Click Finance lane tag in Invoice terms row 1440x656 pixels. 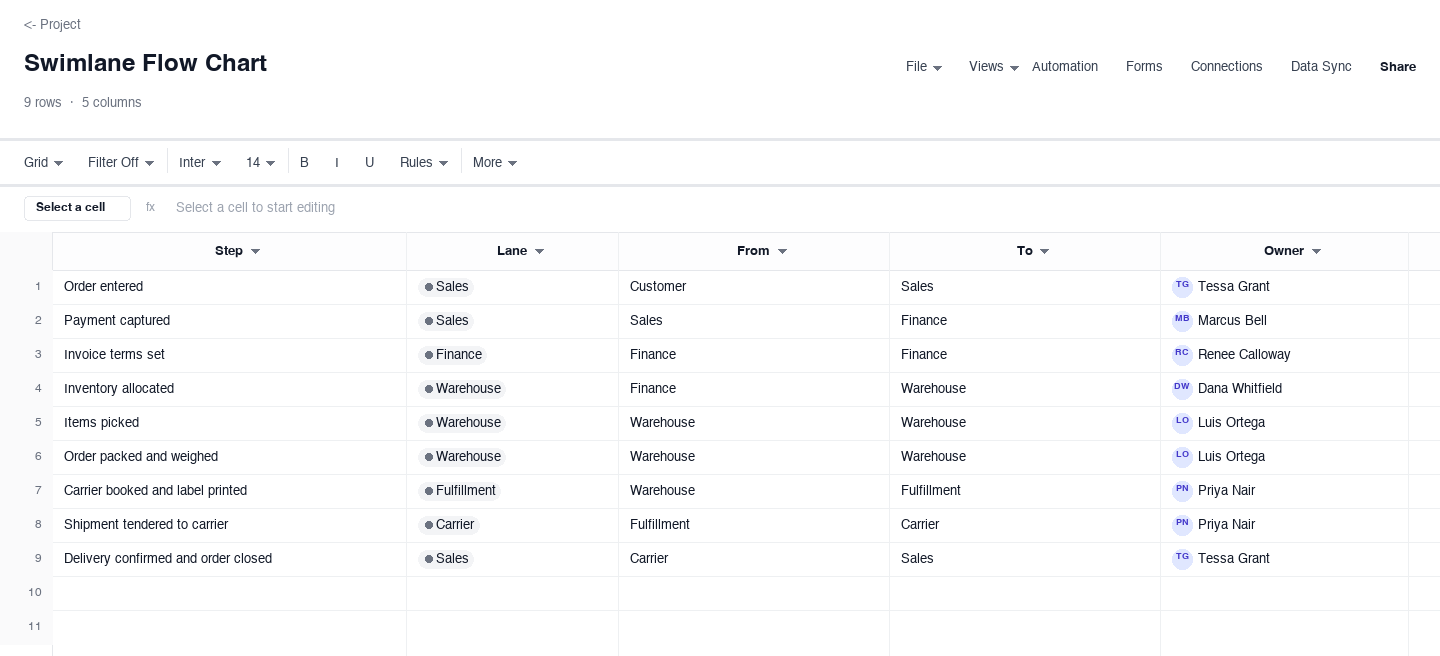click(x=453, y=355)
